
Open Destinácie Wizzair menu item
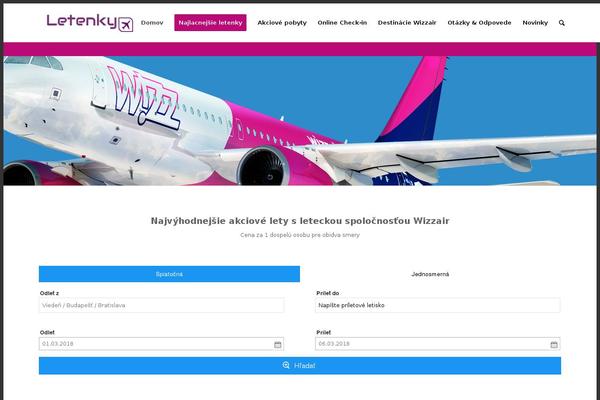click(407, 23)
